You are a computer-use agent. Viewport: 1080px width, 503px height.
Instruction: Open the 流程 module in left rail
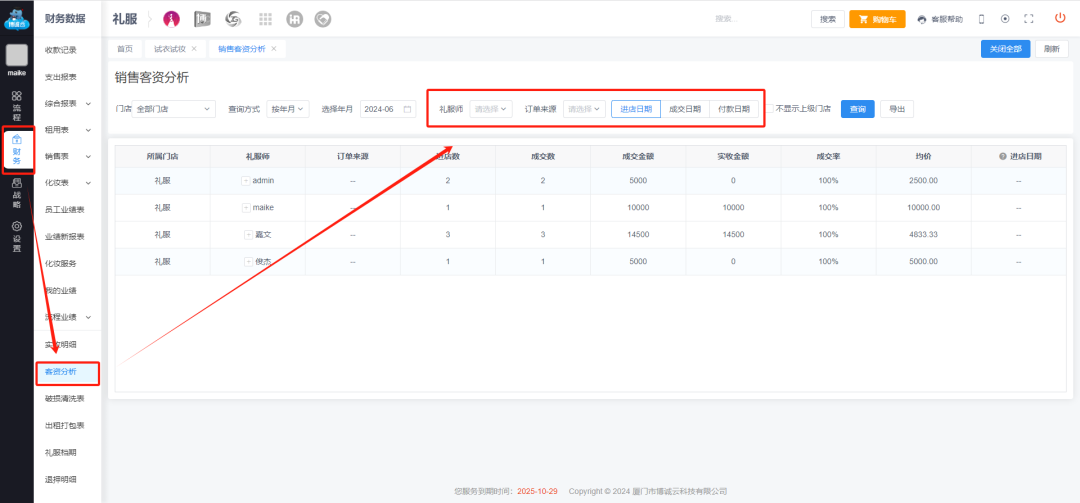coord(17,105)
